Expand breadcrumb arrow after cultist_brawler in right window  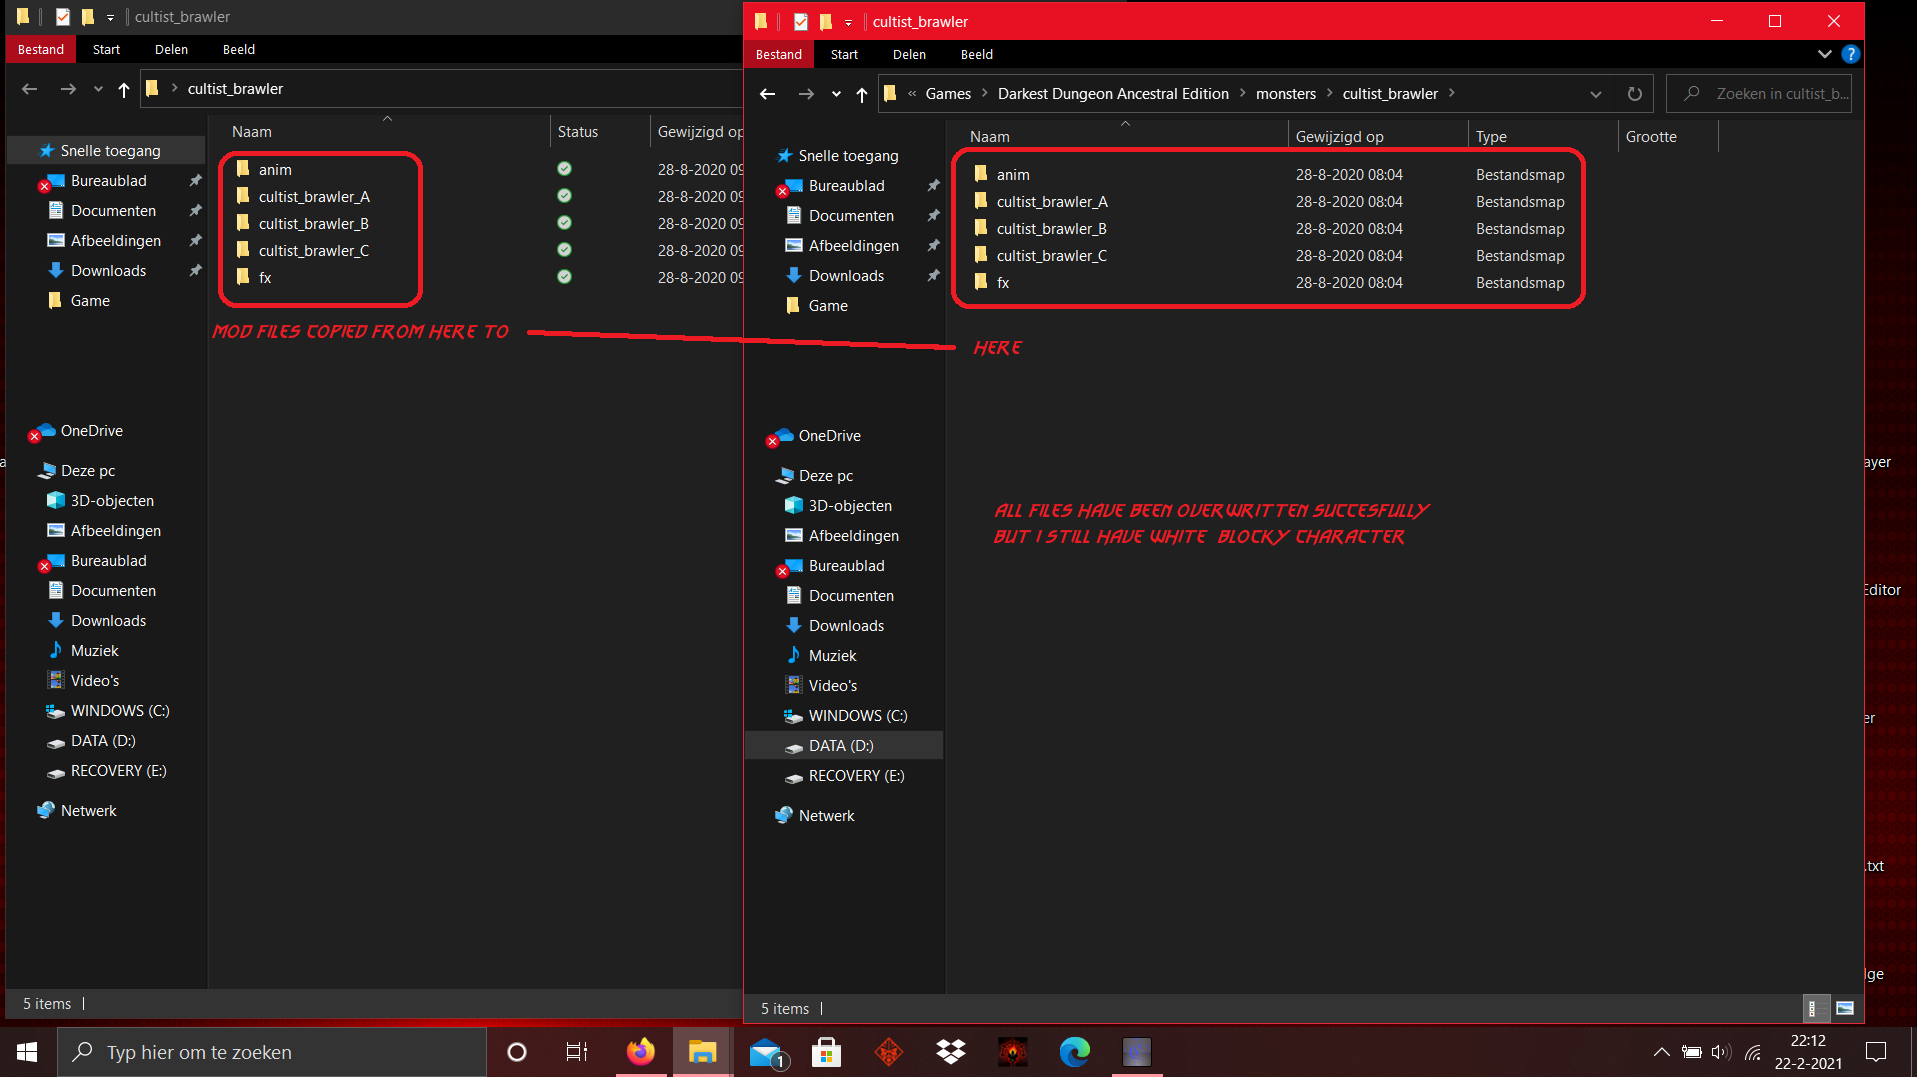point(1452,94)
